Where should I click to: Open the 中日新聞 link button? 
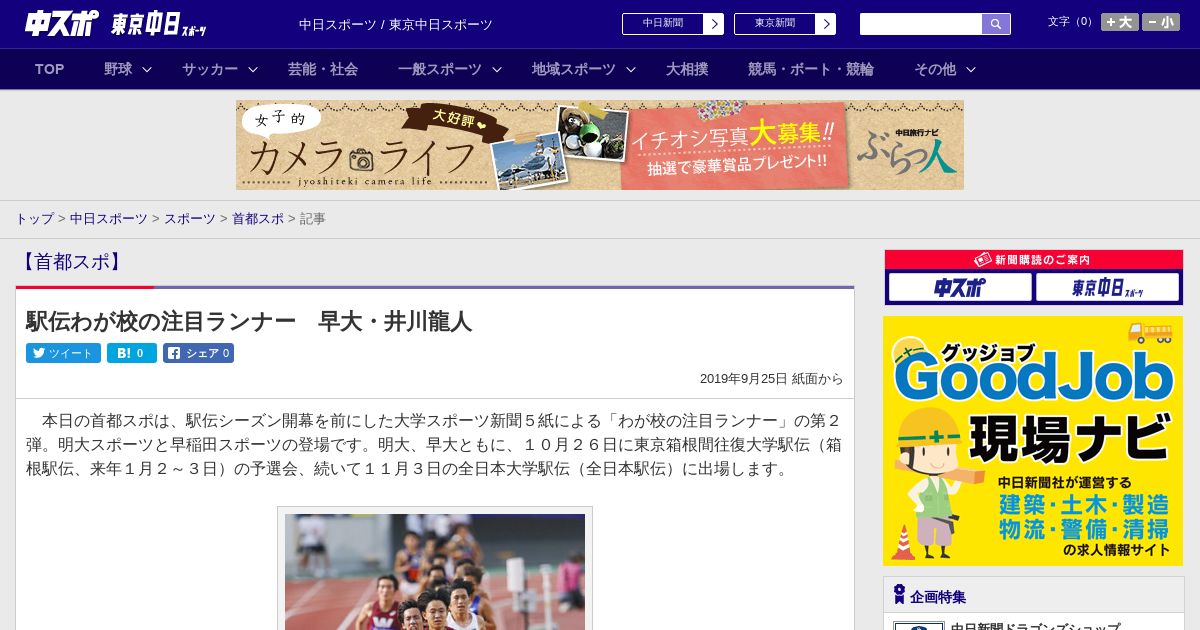pyautogui.click(x=663, y=24)
